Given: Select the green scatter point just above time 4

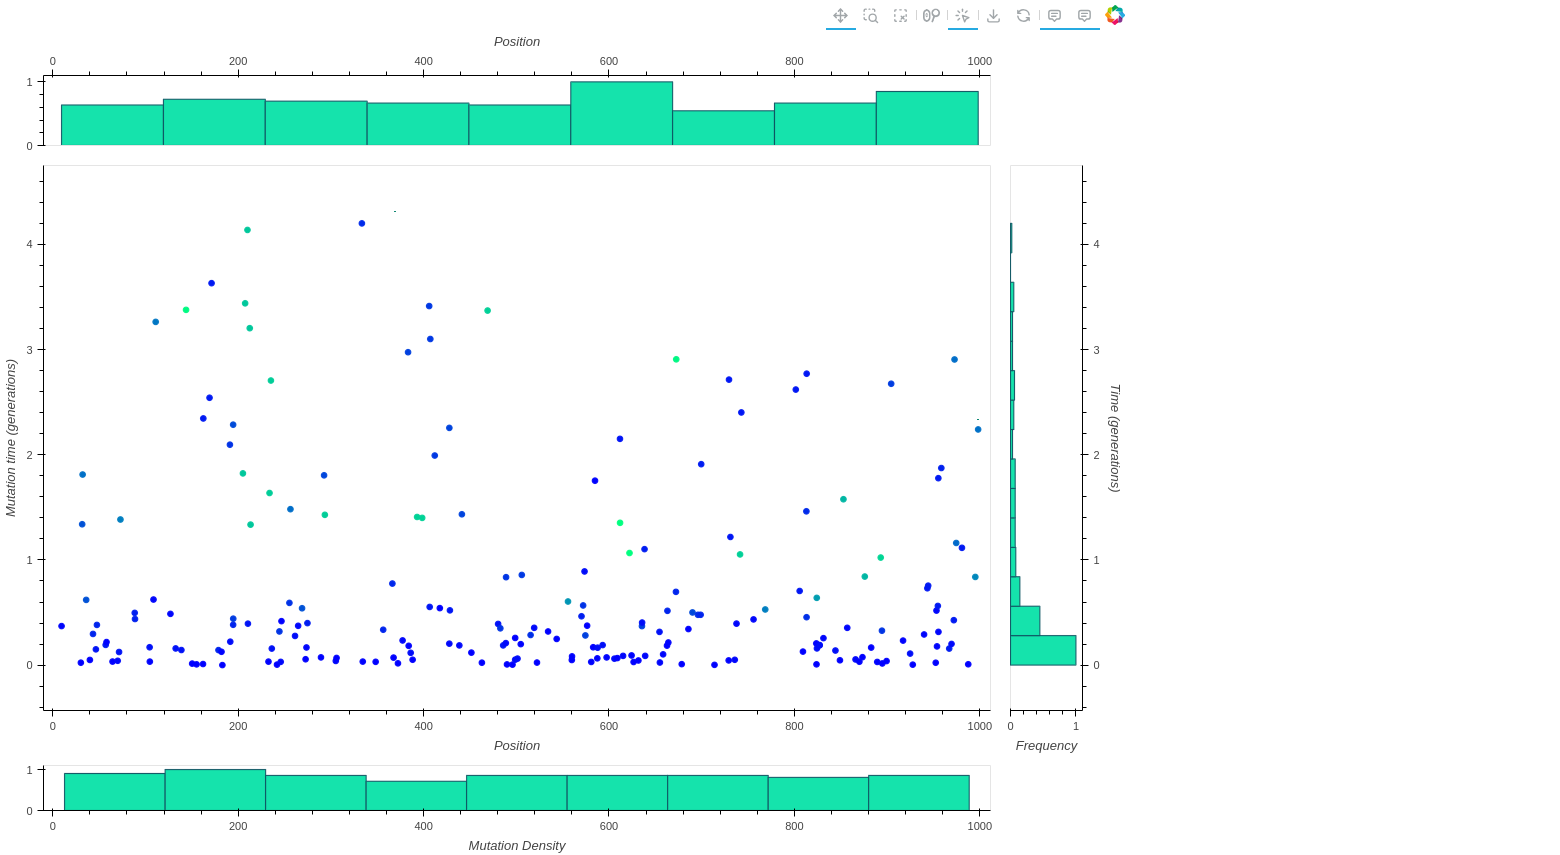Looking at the screenshot, I should (x=247, y=230).
